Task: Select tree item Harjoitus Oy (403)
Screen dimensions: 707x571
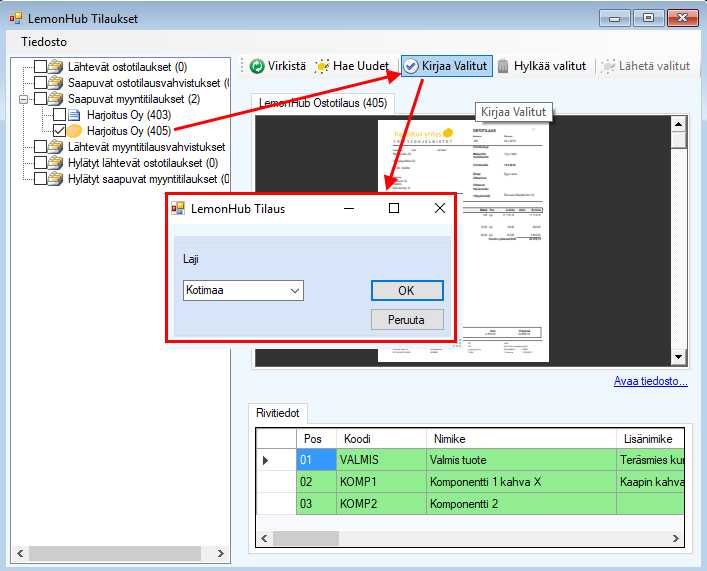Action: pyautogui.click(x=129, y=115)
